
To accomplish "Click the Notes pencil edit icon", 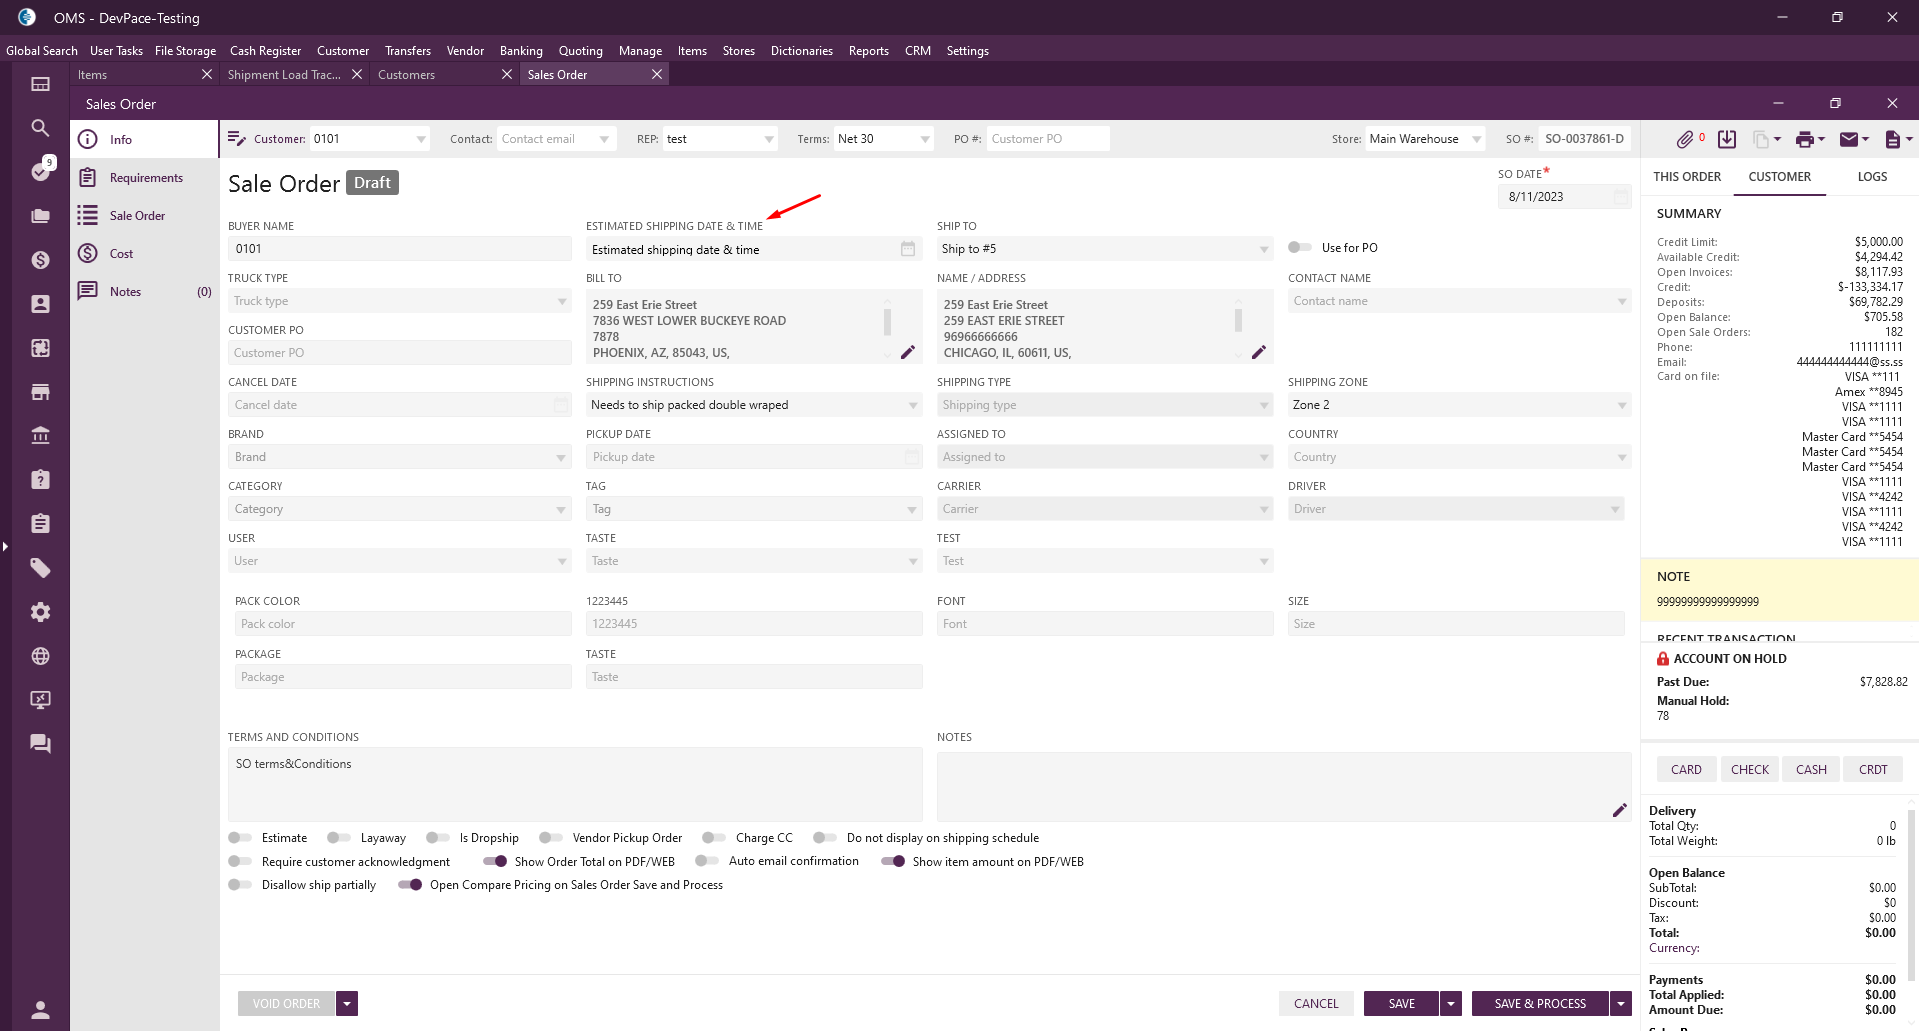I will tap(1619, 810).
